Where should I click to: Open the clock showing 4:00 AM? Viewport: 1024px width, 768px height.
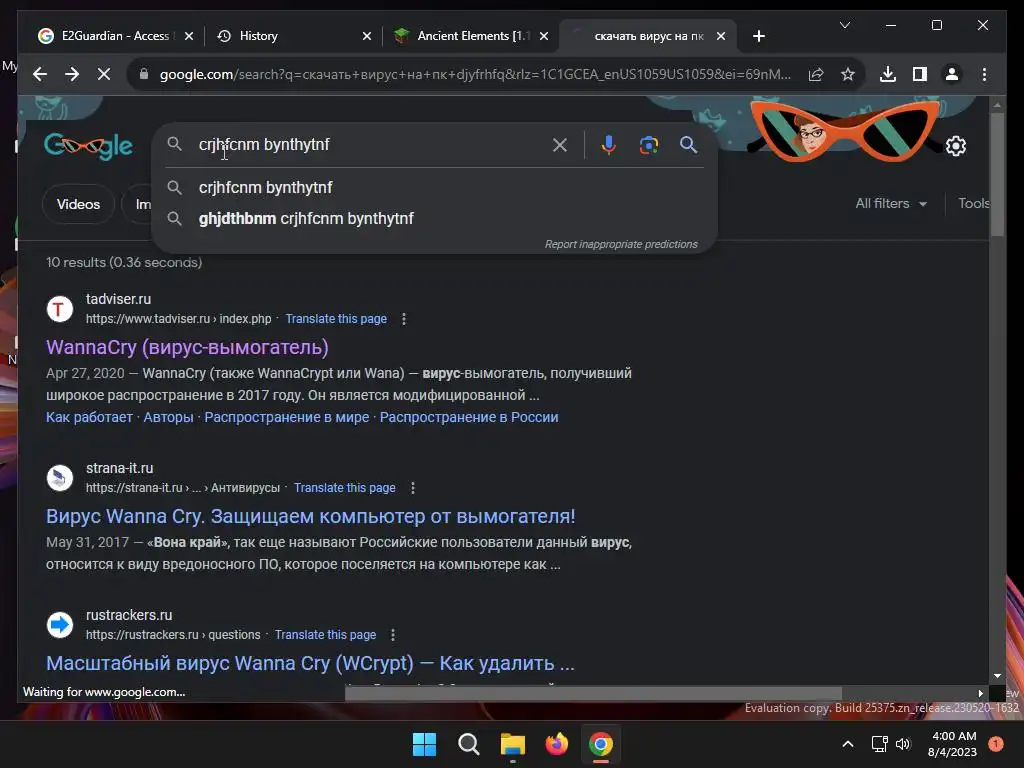click(952, 744)
